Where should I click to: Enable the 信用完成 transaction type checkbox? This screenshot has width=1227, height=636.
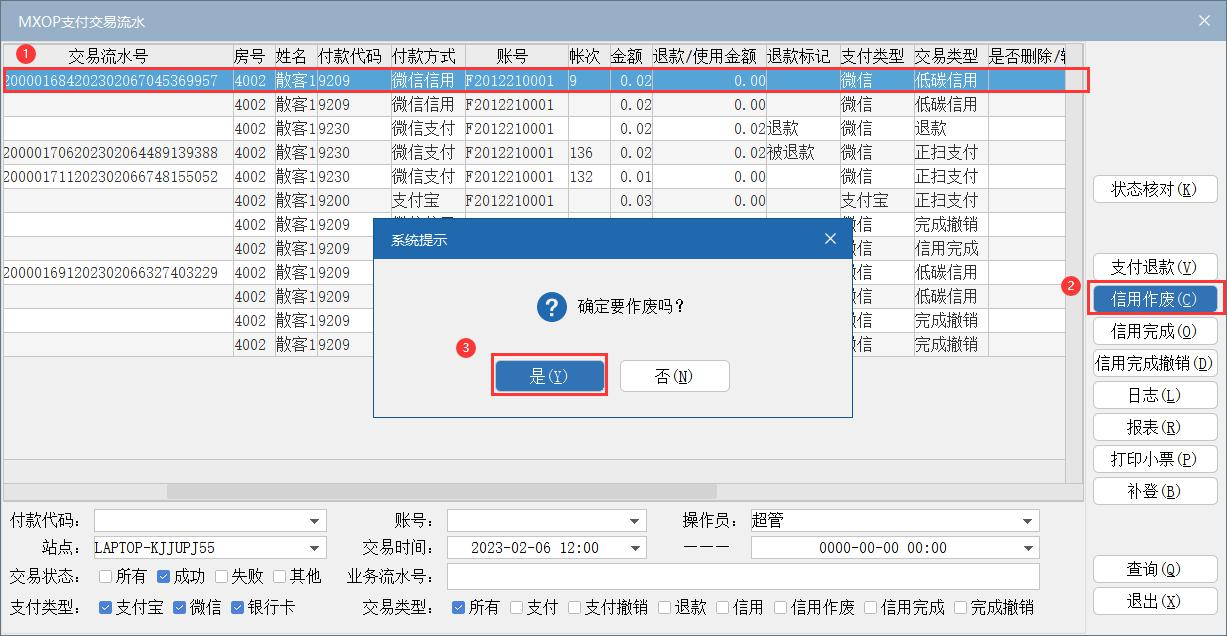(870, 607)
